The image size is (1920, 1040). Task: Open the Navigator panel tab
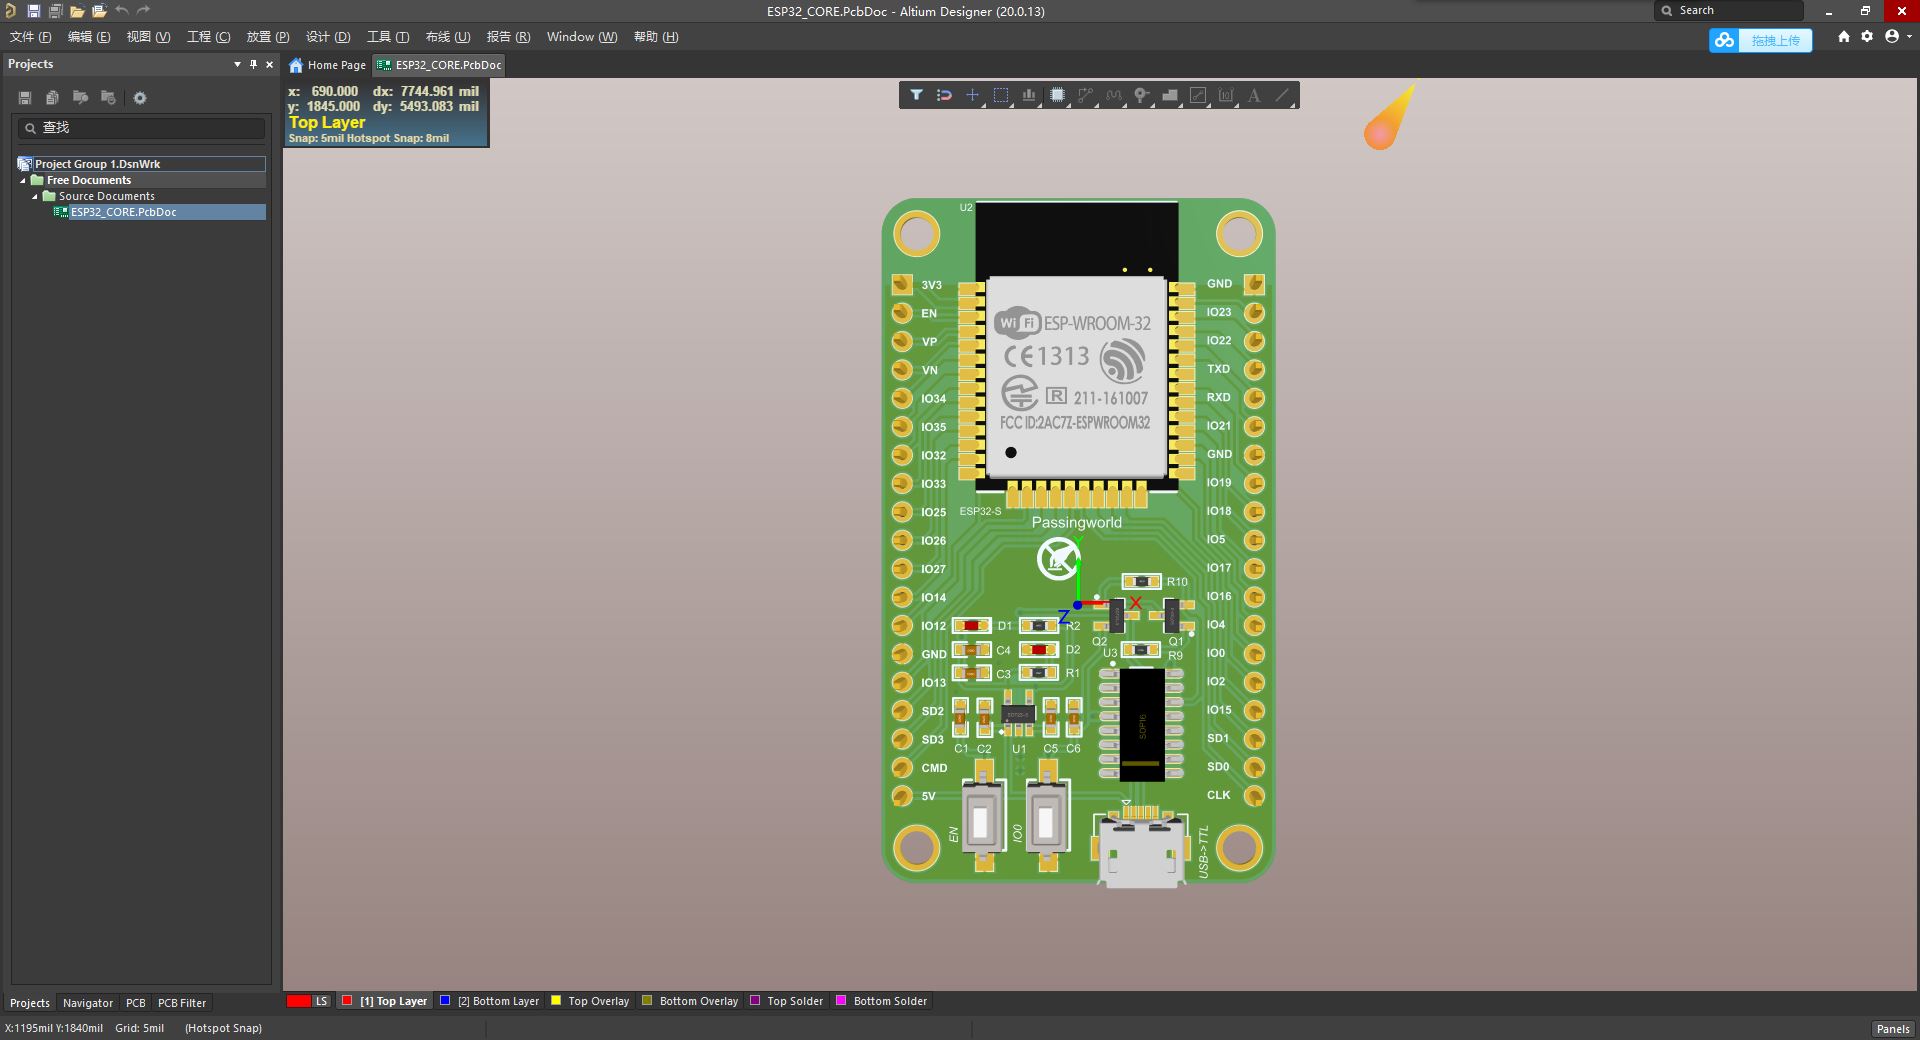[x=88, y=1003]
